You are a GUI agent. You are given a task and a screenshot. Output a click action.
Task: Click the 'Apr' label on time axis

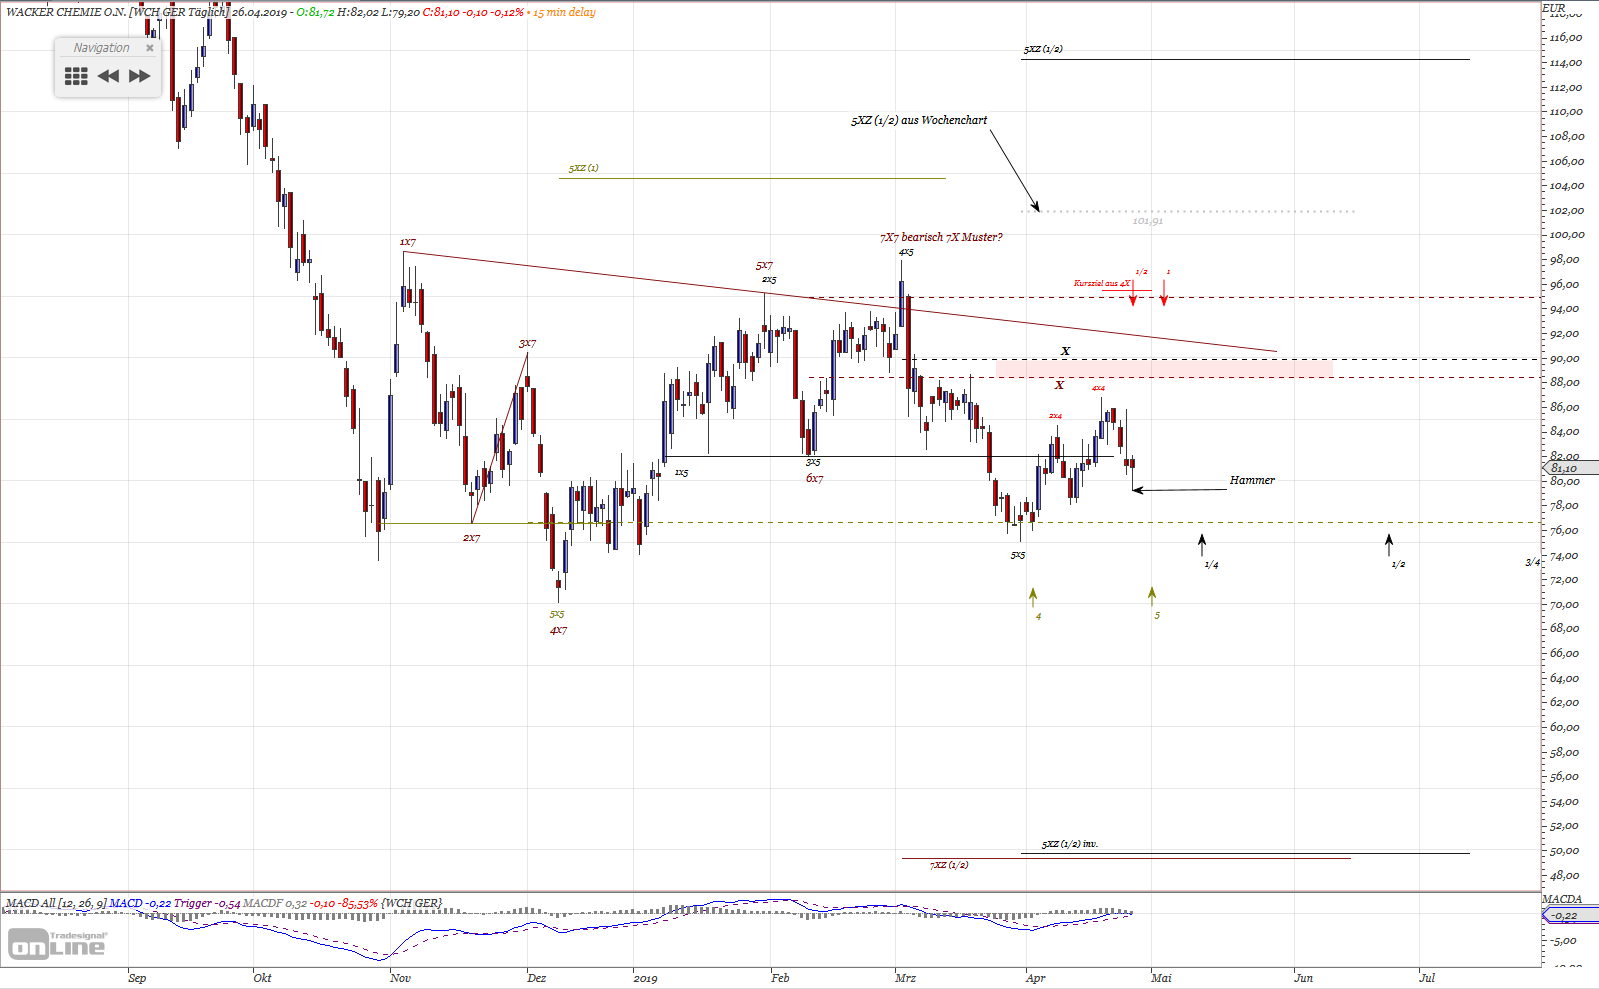pyautogui.click(x=1035, y=978)
